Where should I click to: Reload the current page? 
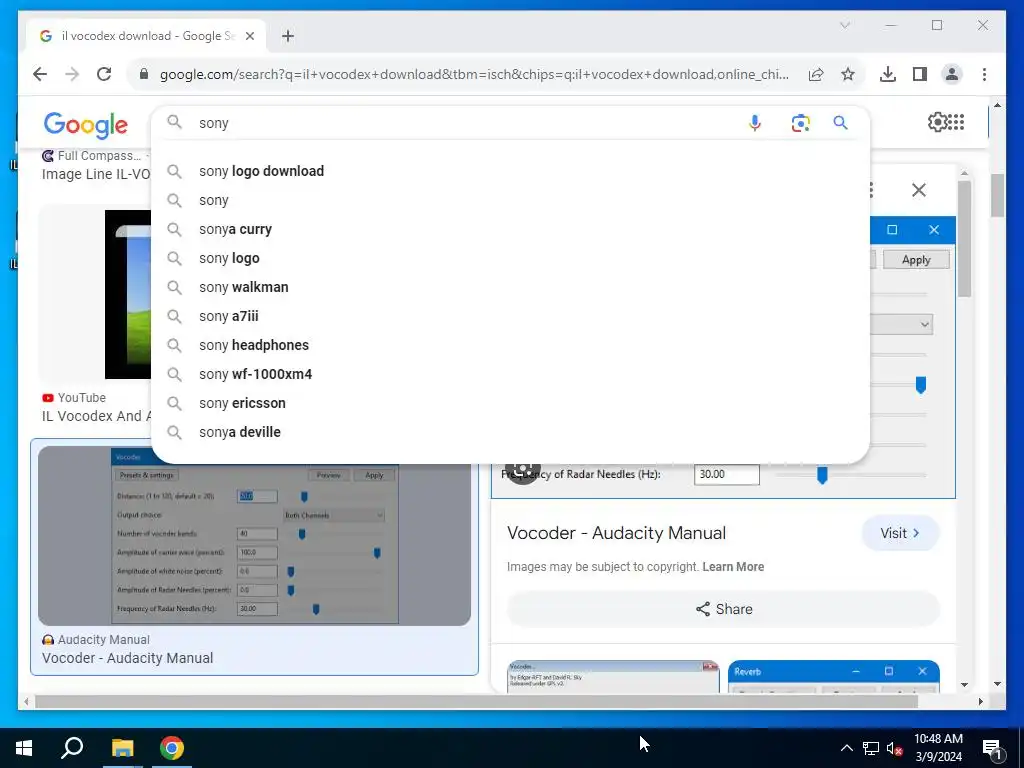click(x=104, y=74)
